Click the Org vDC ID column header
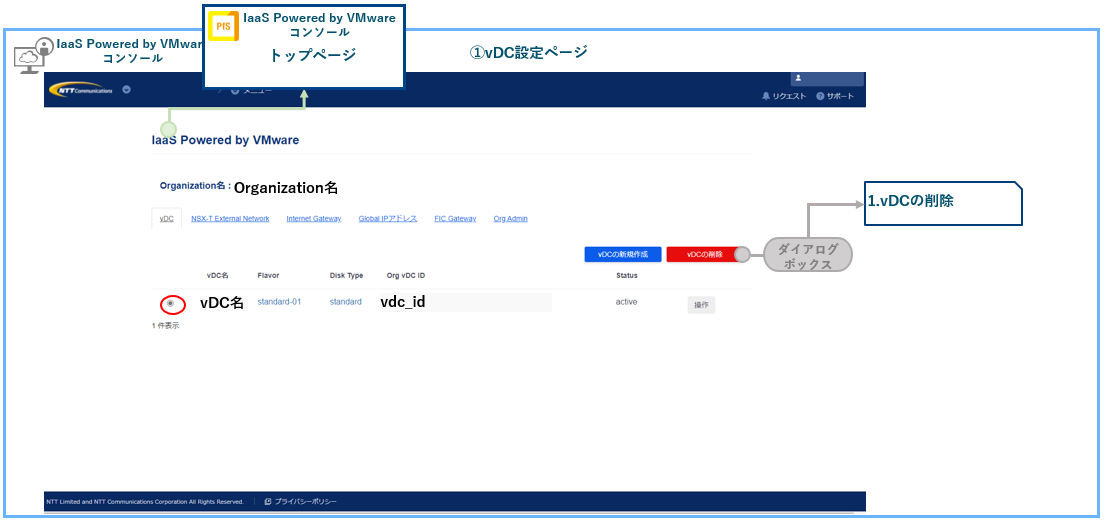 tap(406, 275)
